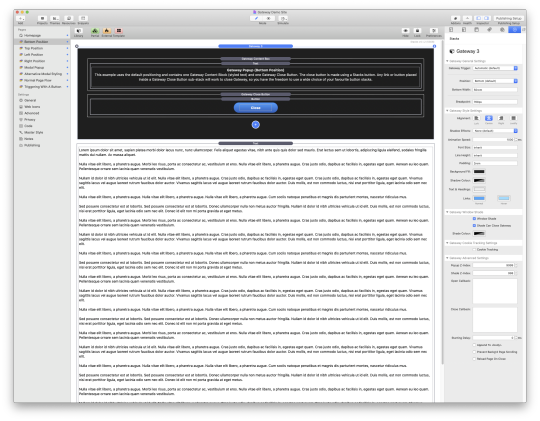Screen dimensions: 540x421
Task: Open Background Fill color swatch
Action: click(x=479, y=172)
